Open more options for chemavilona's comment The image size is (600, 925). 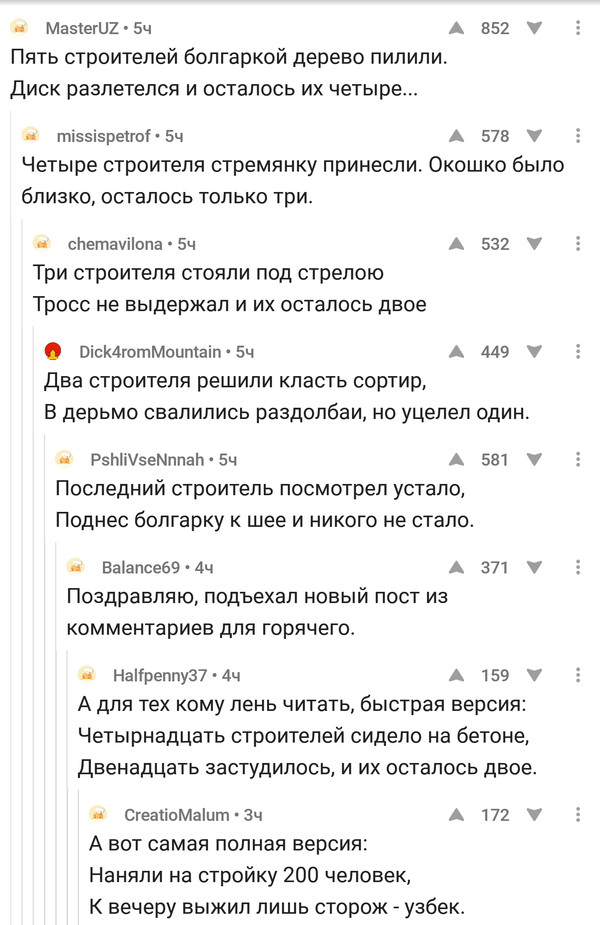click(578, 244)
